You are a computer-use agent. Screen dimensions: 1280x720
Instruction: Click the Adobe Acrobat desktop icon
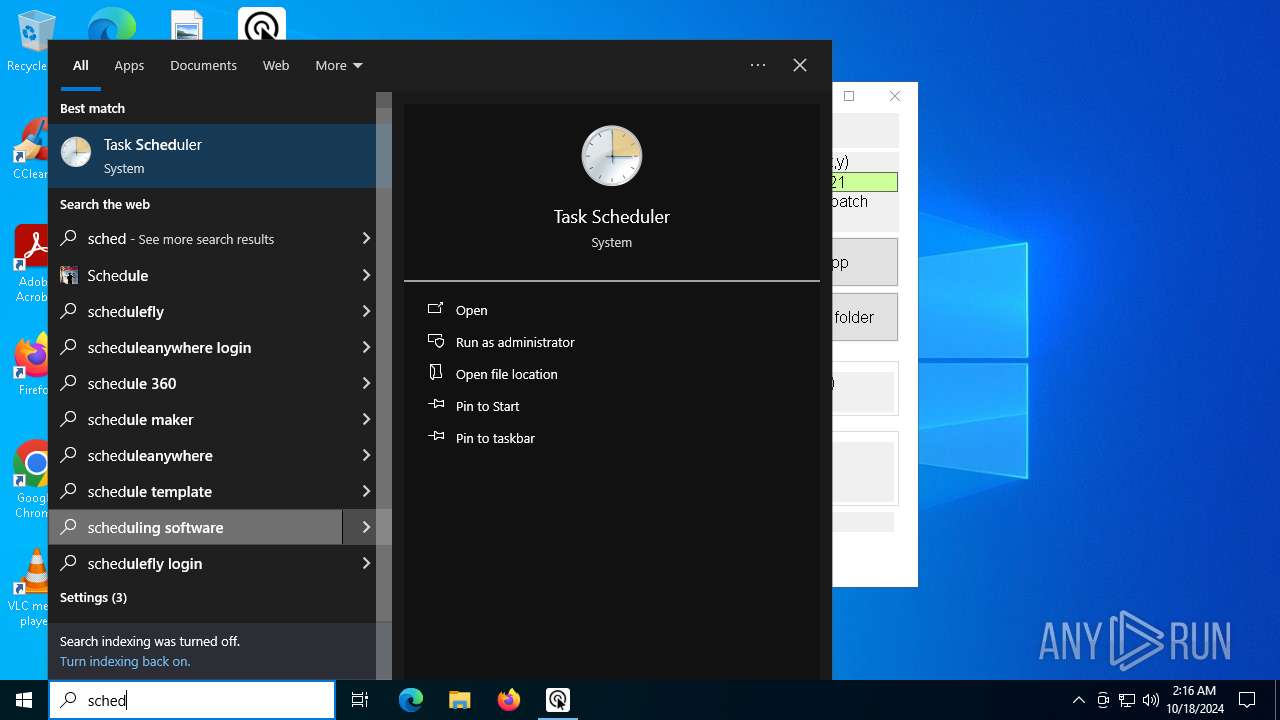(x=31, y=265)
